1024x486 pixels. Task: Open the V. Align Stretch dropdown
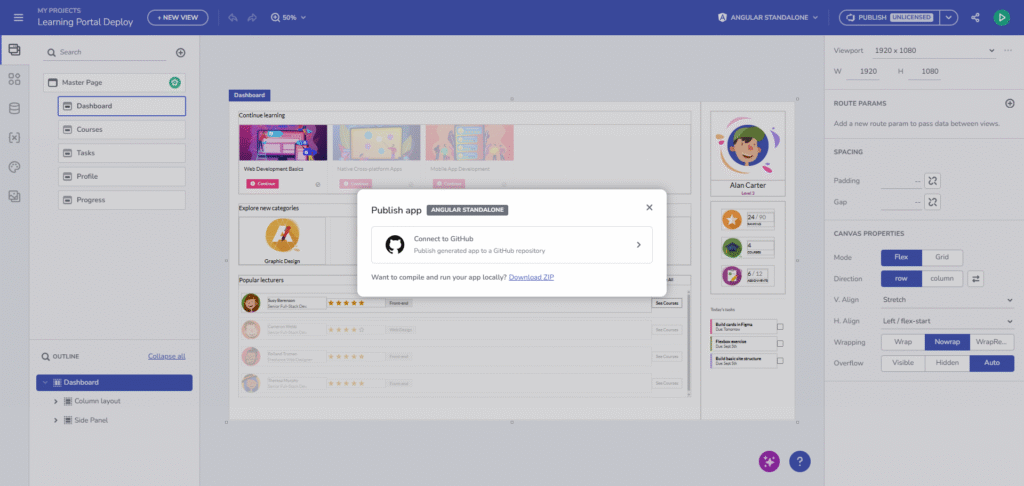pyautogui.click(x=947, y=300)
